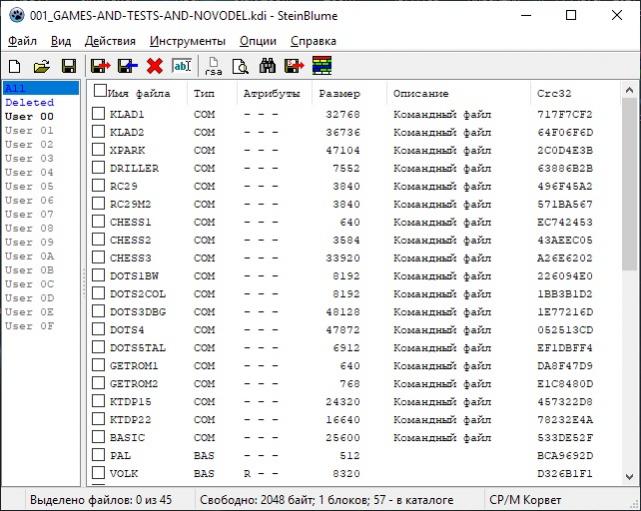Open the Инструменты menu
The width and height of the screenshot is (641, 511).
[x=187, y=41]
